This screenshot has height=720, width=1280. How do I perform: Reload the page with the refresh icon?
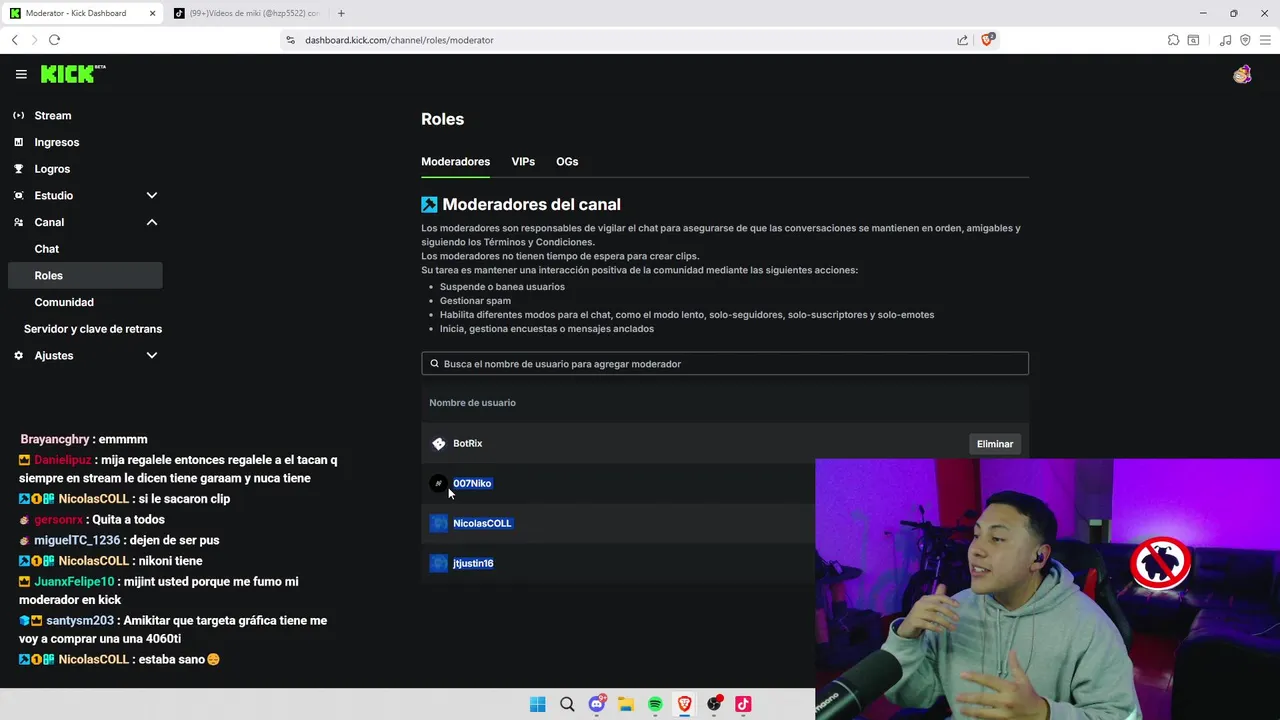(54, 40)
